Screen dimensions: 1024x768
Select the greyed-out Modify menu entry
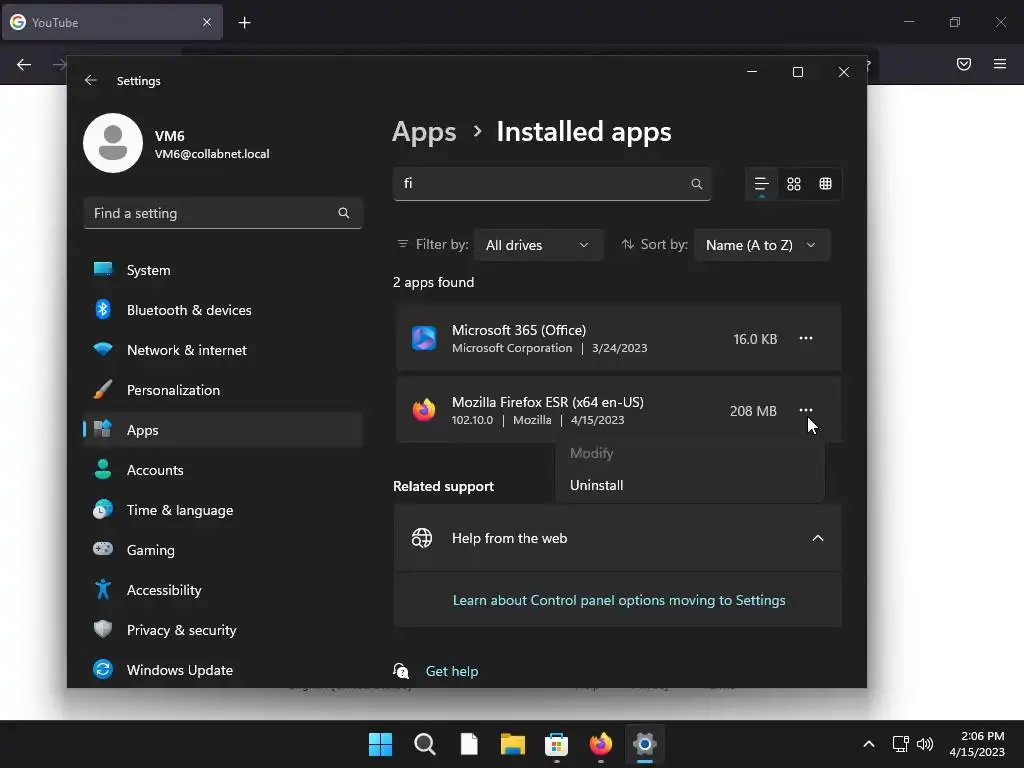(x=690, y=453)
